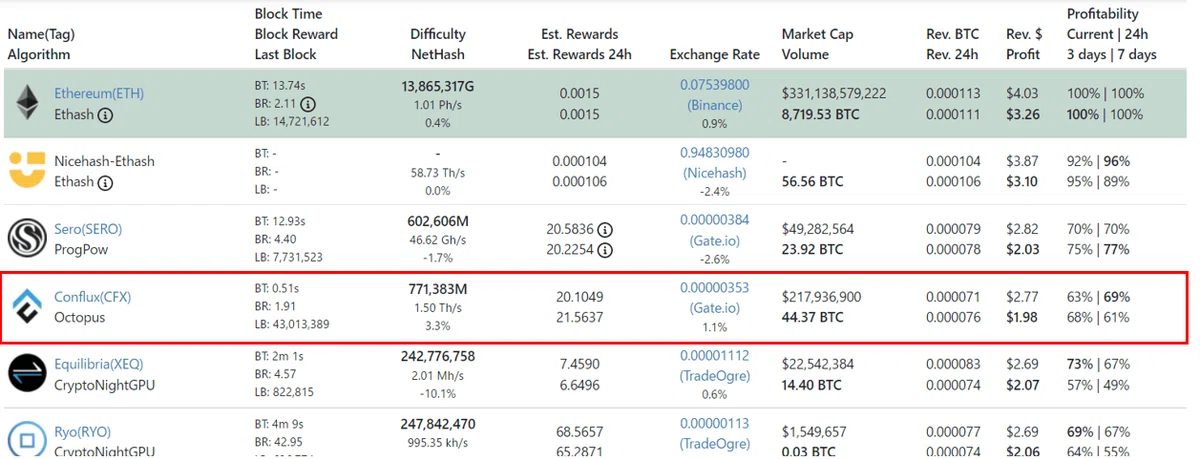Click the Market Cap Volume column header
Viewport: 1200px width, 459px height.
point(818,44)
